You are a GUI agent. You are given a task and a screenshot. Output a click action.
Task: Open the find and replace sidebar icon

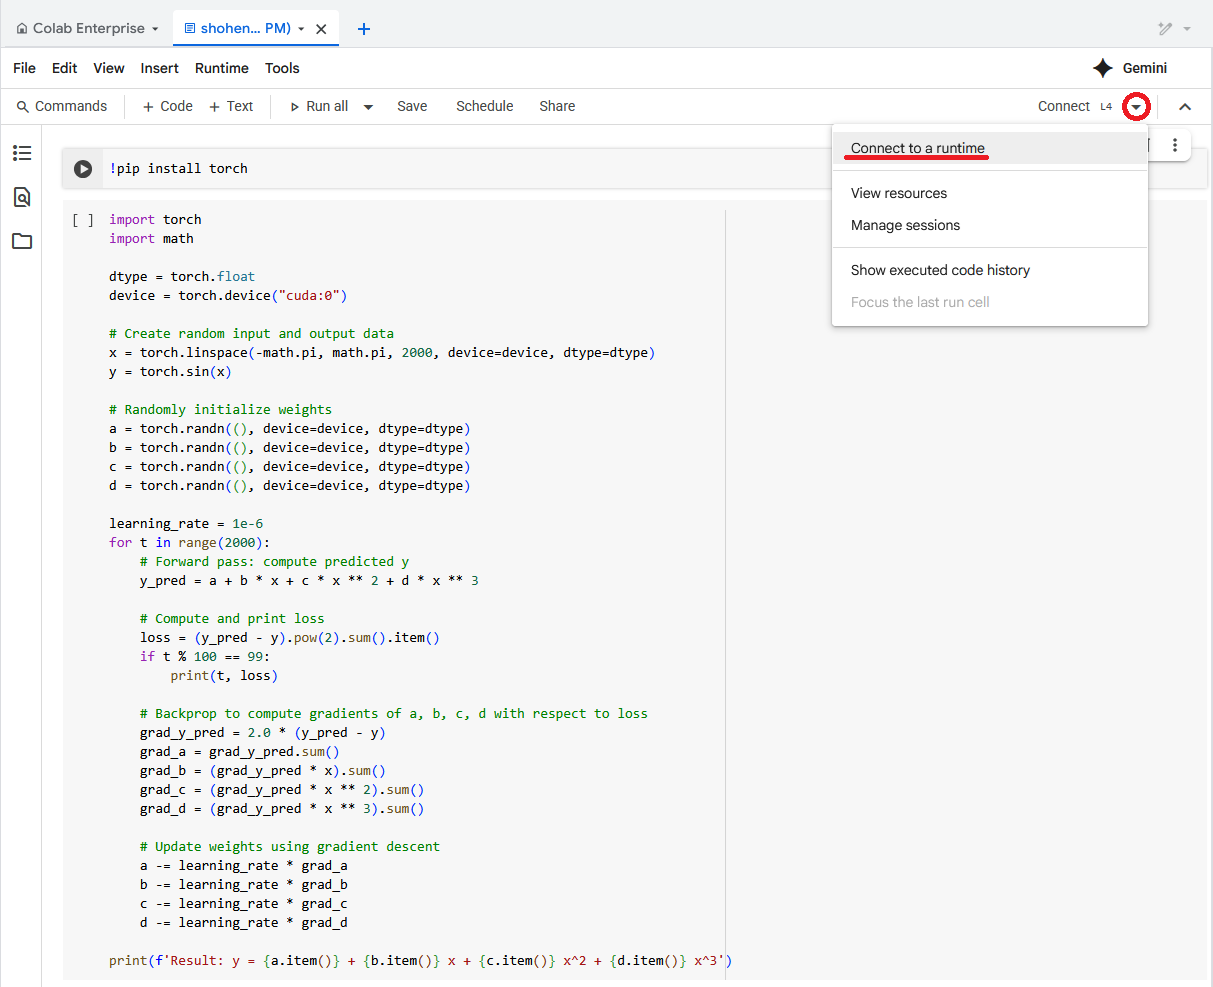point(22,197)
